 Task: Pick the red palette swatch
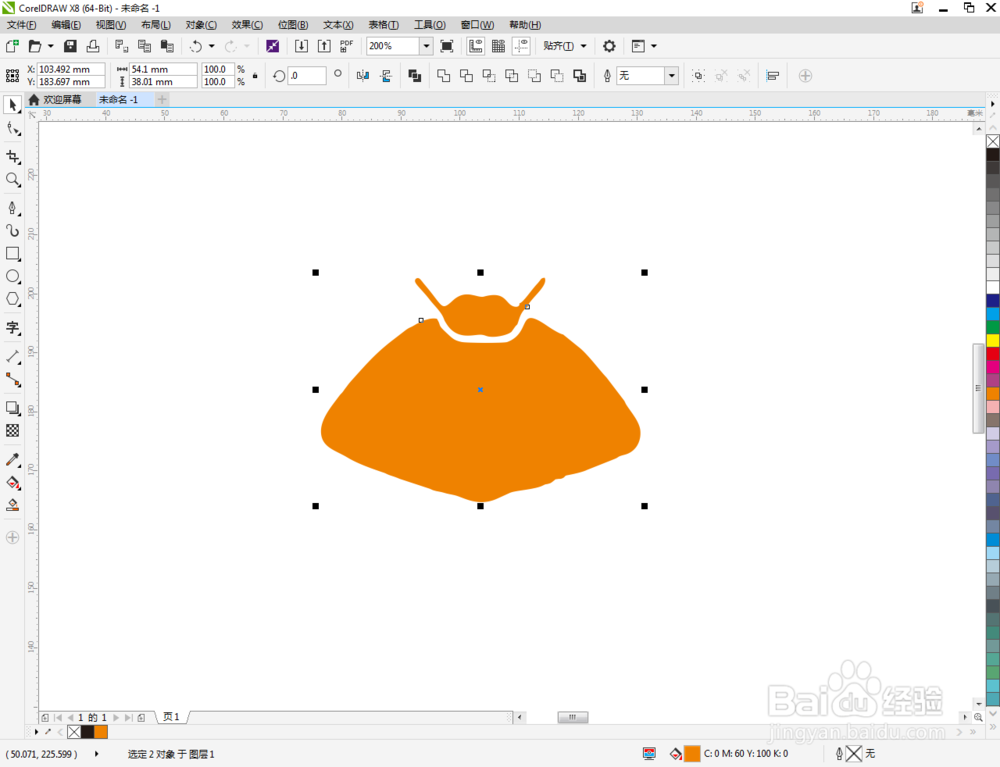993,354
